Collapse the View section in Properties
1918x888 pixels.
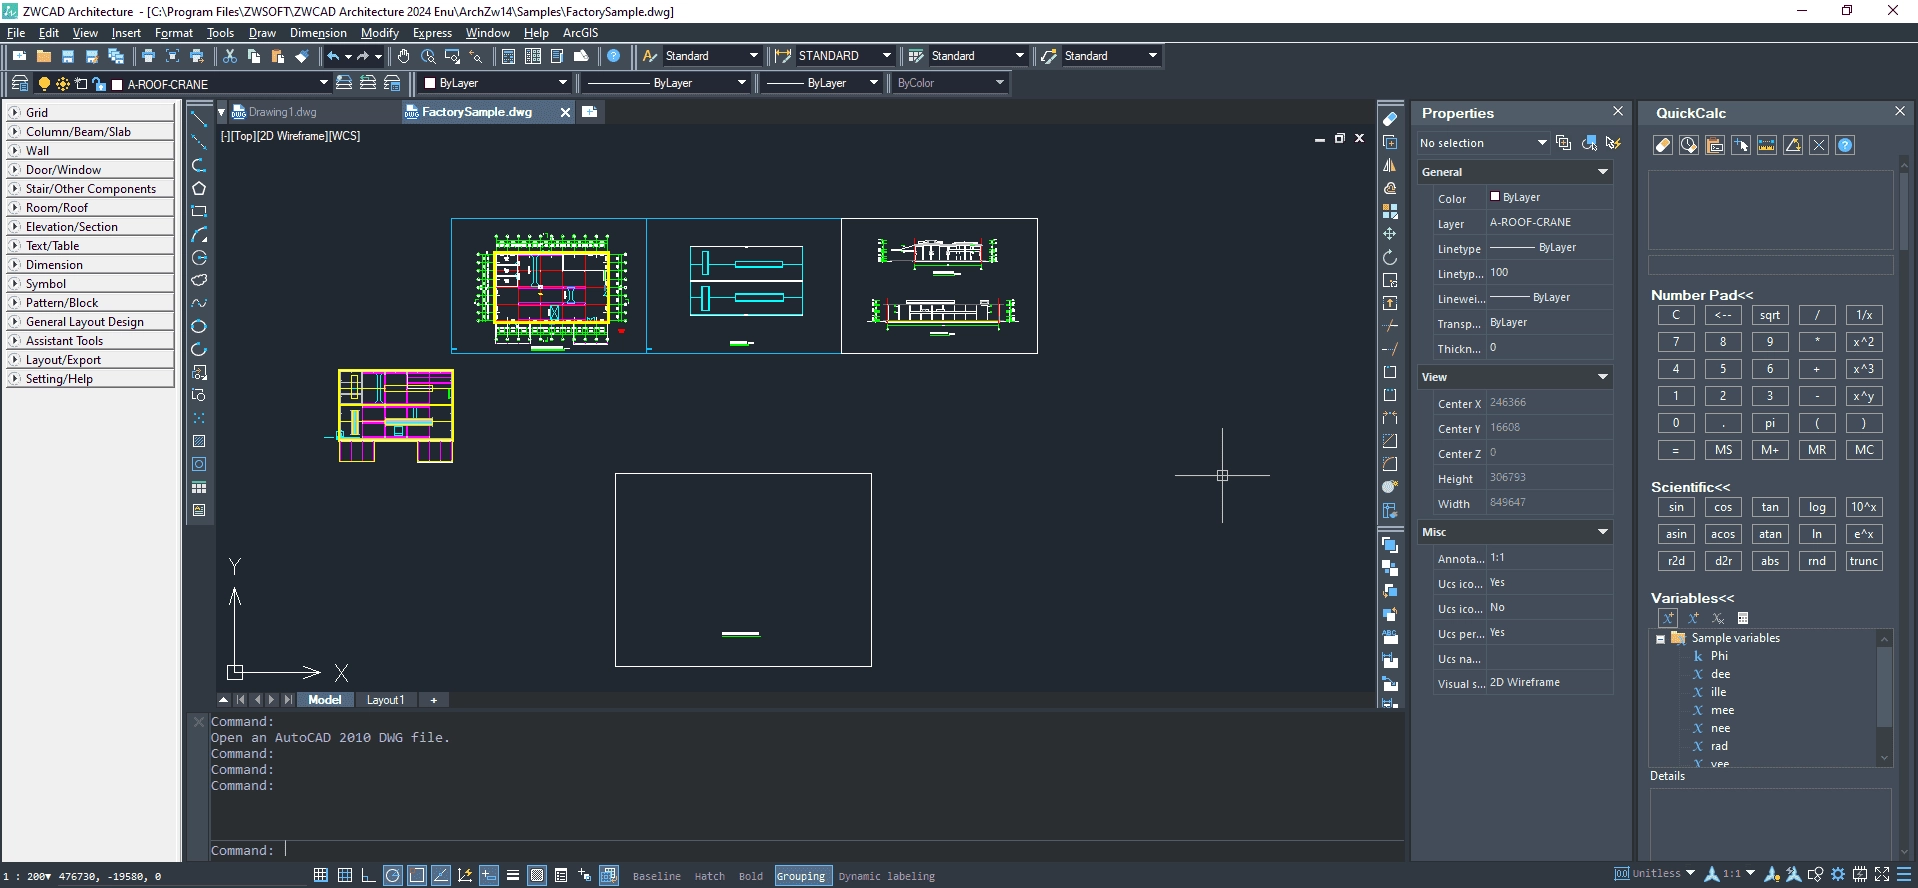(1603, 377)
